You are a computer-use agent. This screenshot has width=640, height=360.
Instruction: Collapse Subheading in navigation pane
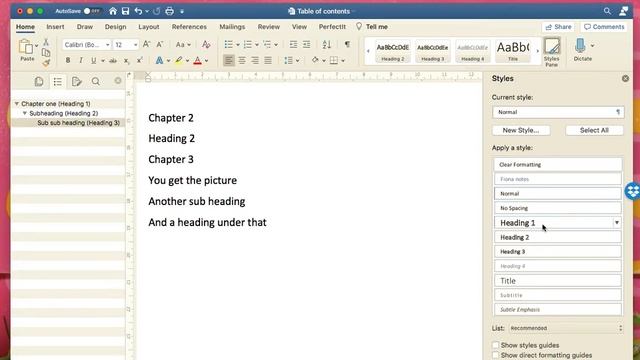(x=25, y=113)
